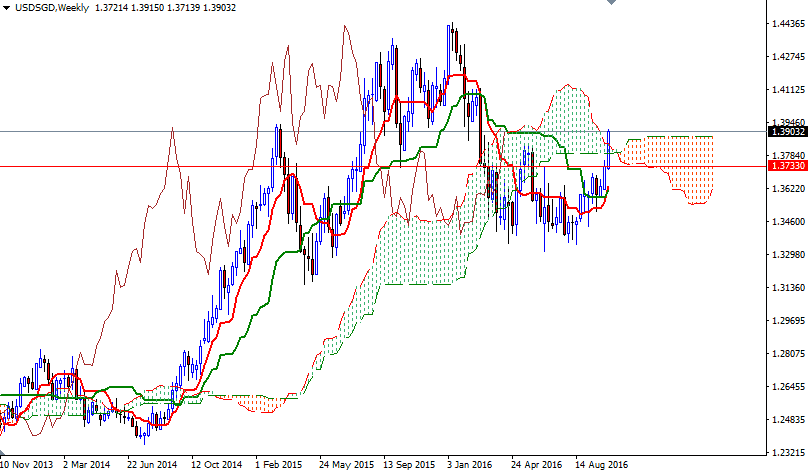The height and width of the screenshot is (472, 808).
Task: Click the price scale value 1.44365
Action: click(788, 24)
